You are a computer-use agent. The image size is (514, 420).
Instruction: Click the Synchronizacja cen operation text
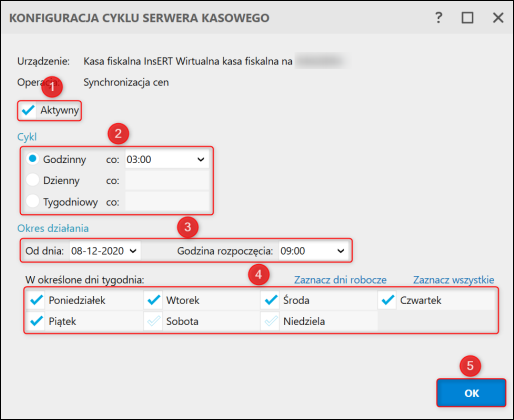pyautogui.click(x=126, y=82)
